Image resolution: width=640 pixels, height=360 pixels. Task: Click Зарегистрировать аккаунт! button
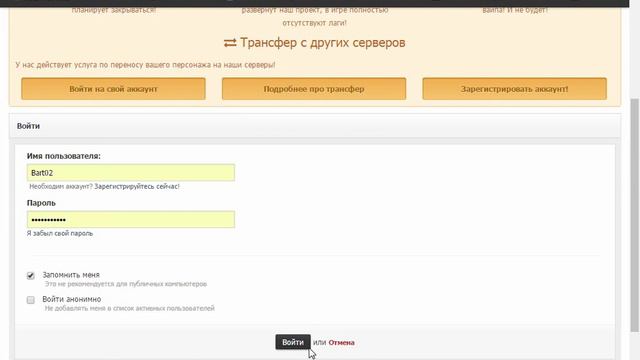click(514, 89)
